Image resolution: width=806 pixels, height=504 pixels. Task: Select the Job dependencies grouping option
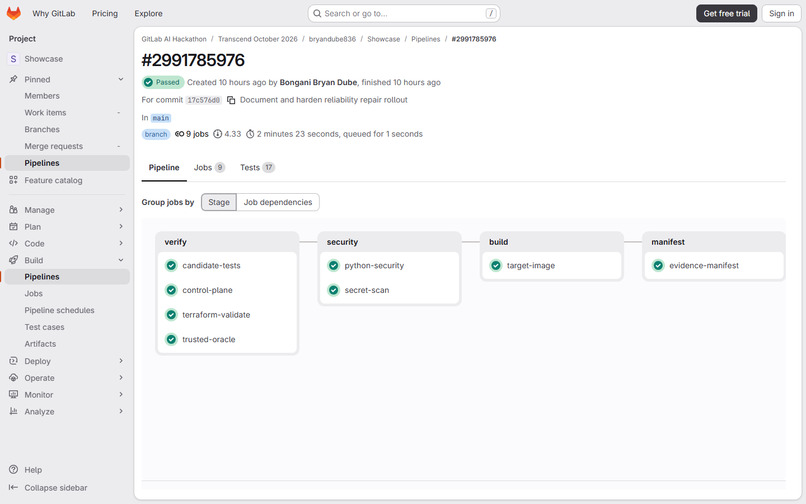click(278, 202)
